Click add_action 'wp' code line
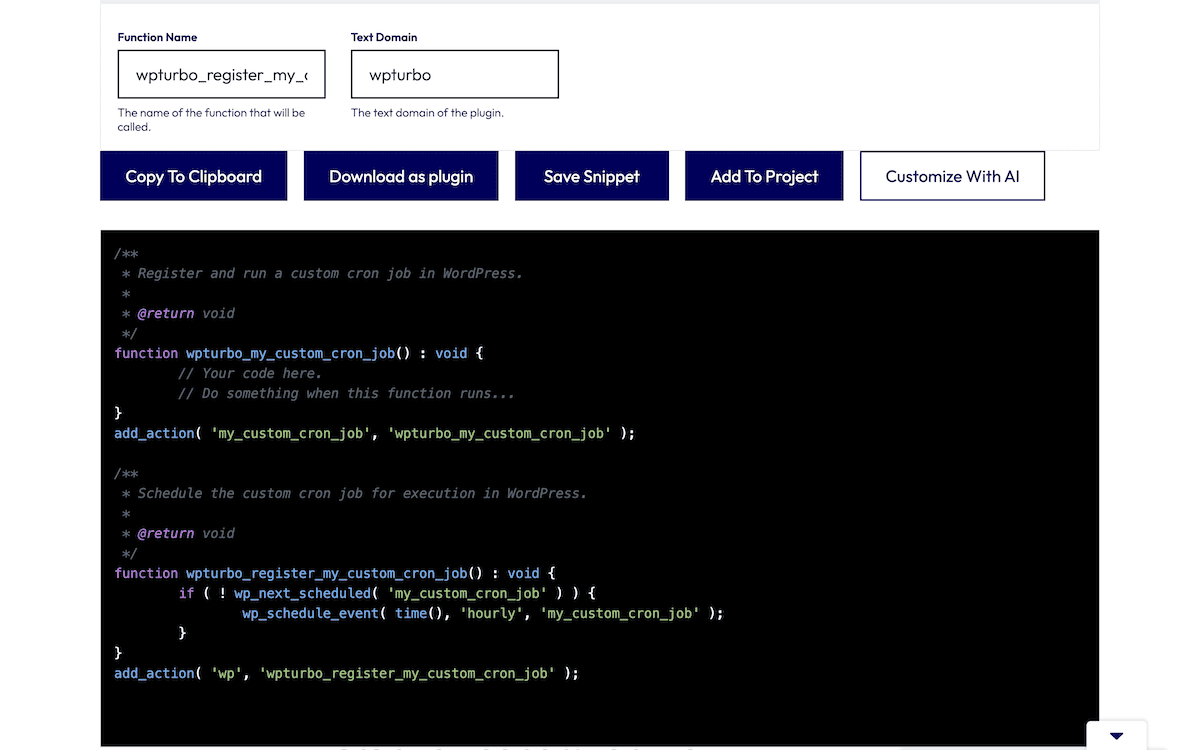Image resolution: width=1200 pixels, height=750 pixels. pyautogui.click(x=347, y=673)
